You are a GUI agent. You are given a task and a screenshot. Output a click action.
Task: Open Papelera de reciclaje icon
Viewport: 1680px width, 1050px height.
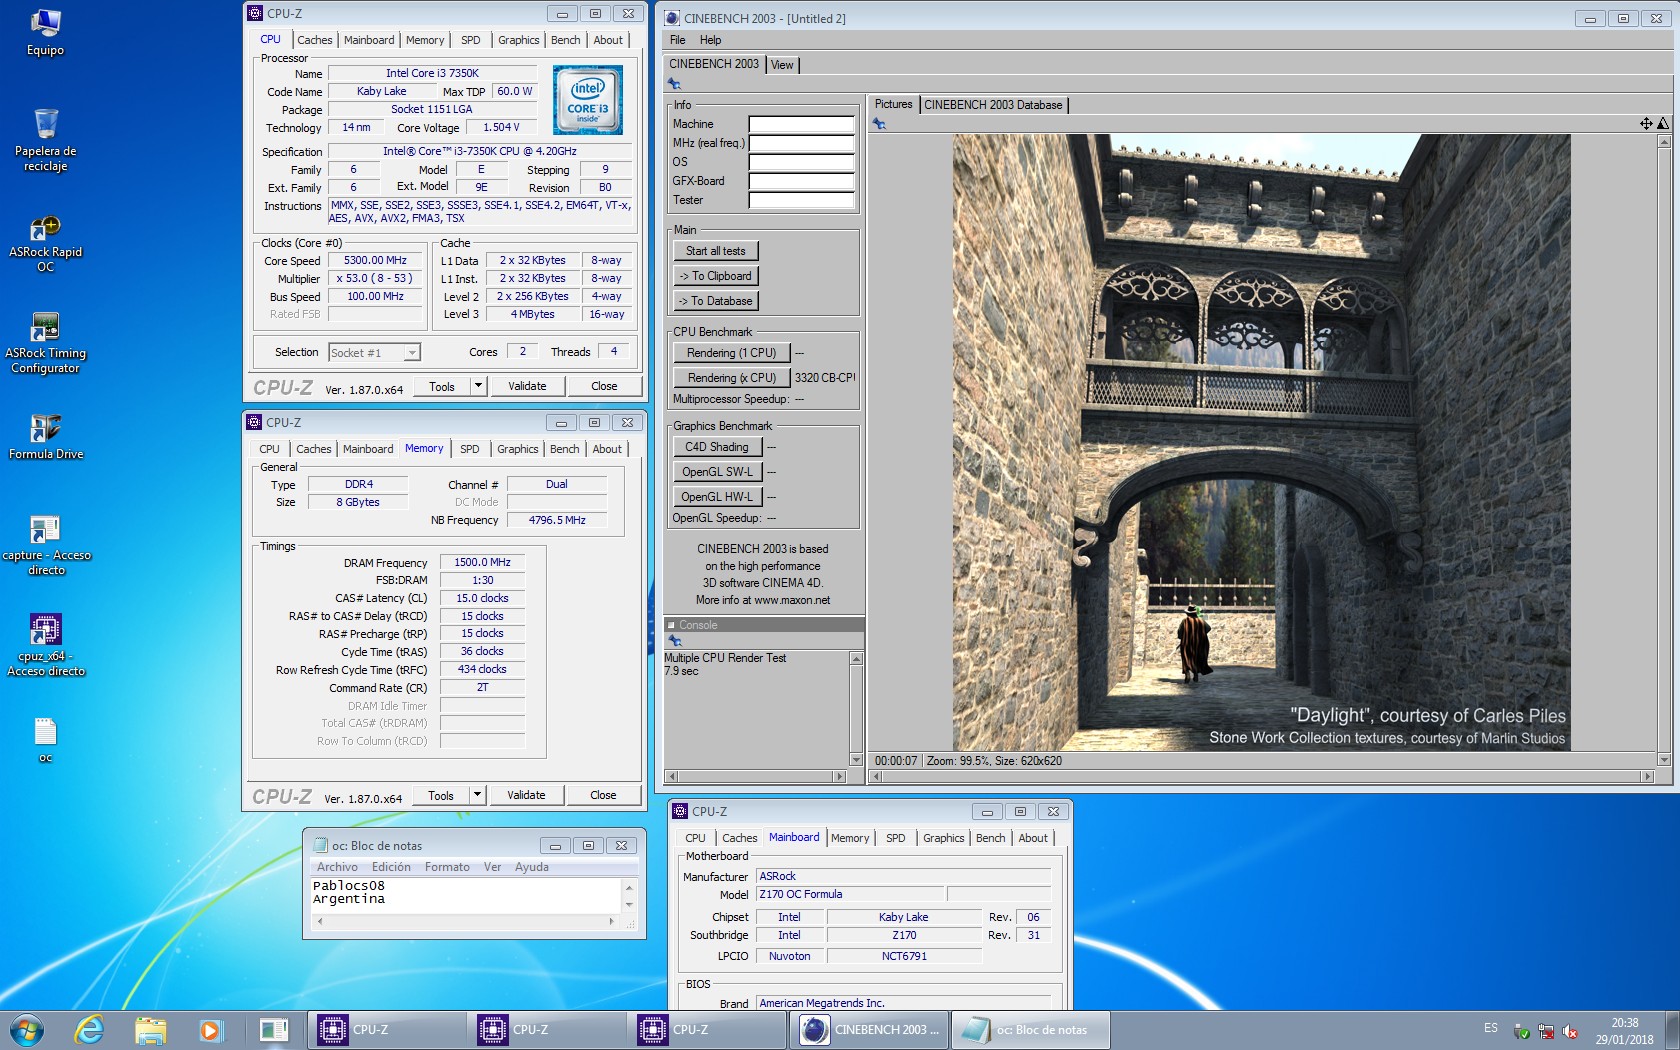tap(45, 140)
